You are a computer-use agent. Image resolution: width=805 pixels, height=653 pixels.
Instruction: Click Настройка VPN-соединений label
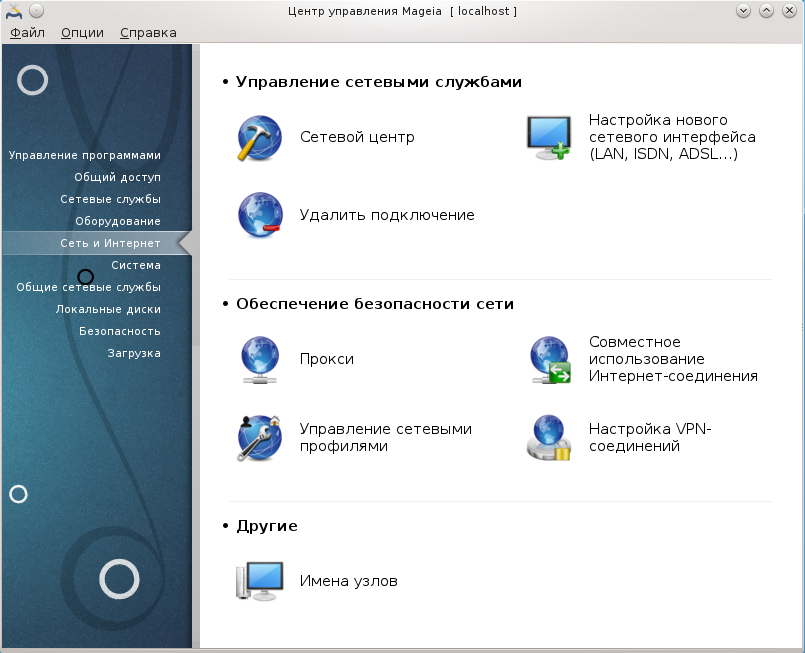coord(650,437)
